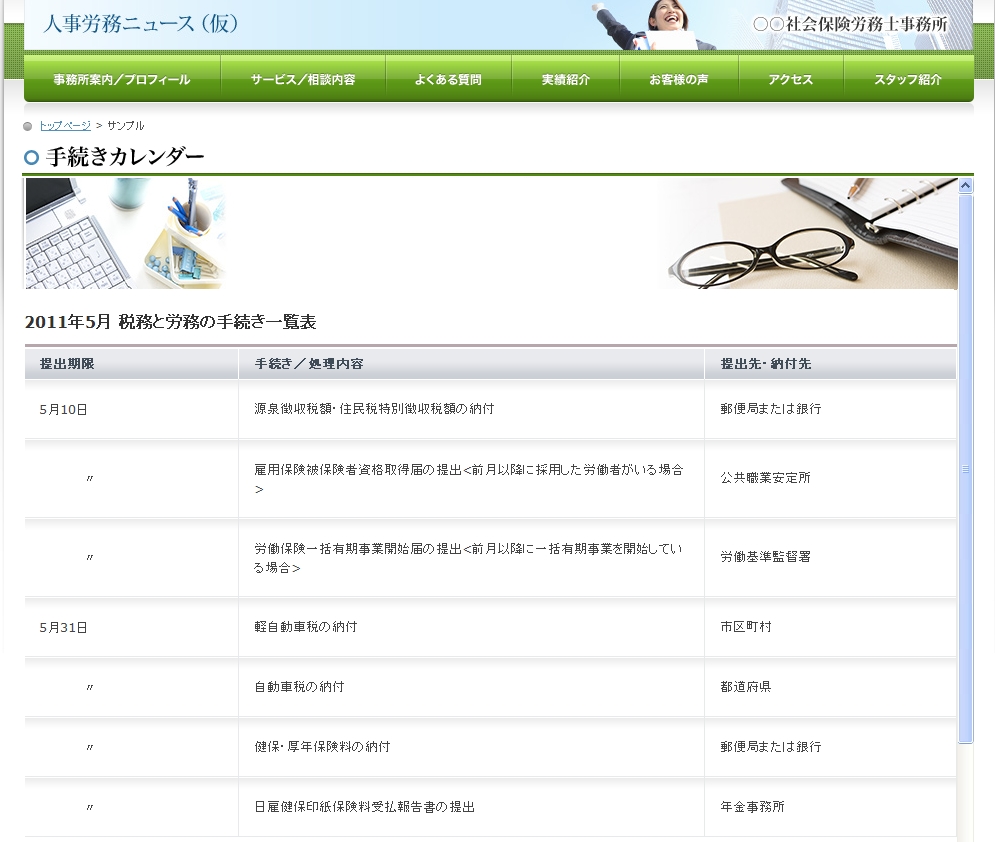Screen dimensions: 995x842
Task: Click the 雇用保険被保険者資格取得届の提出 cell
Action: click(x=469, y=479)
